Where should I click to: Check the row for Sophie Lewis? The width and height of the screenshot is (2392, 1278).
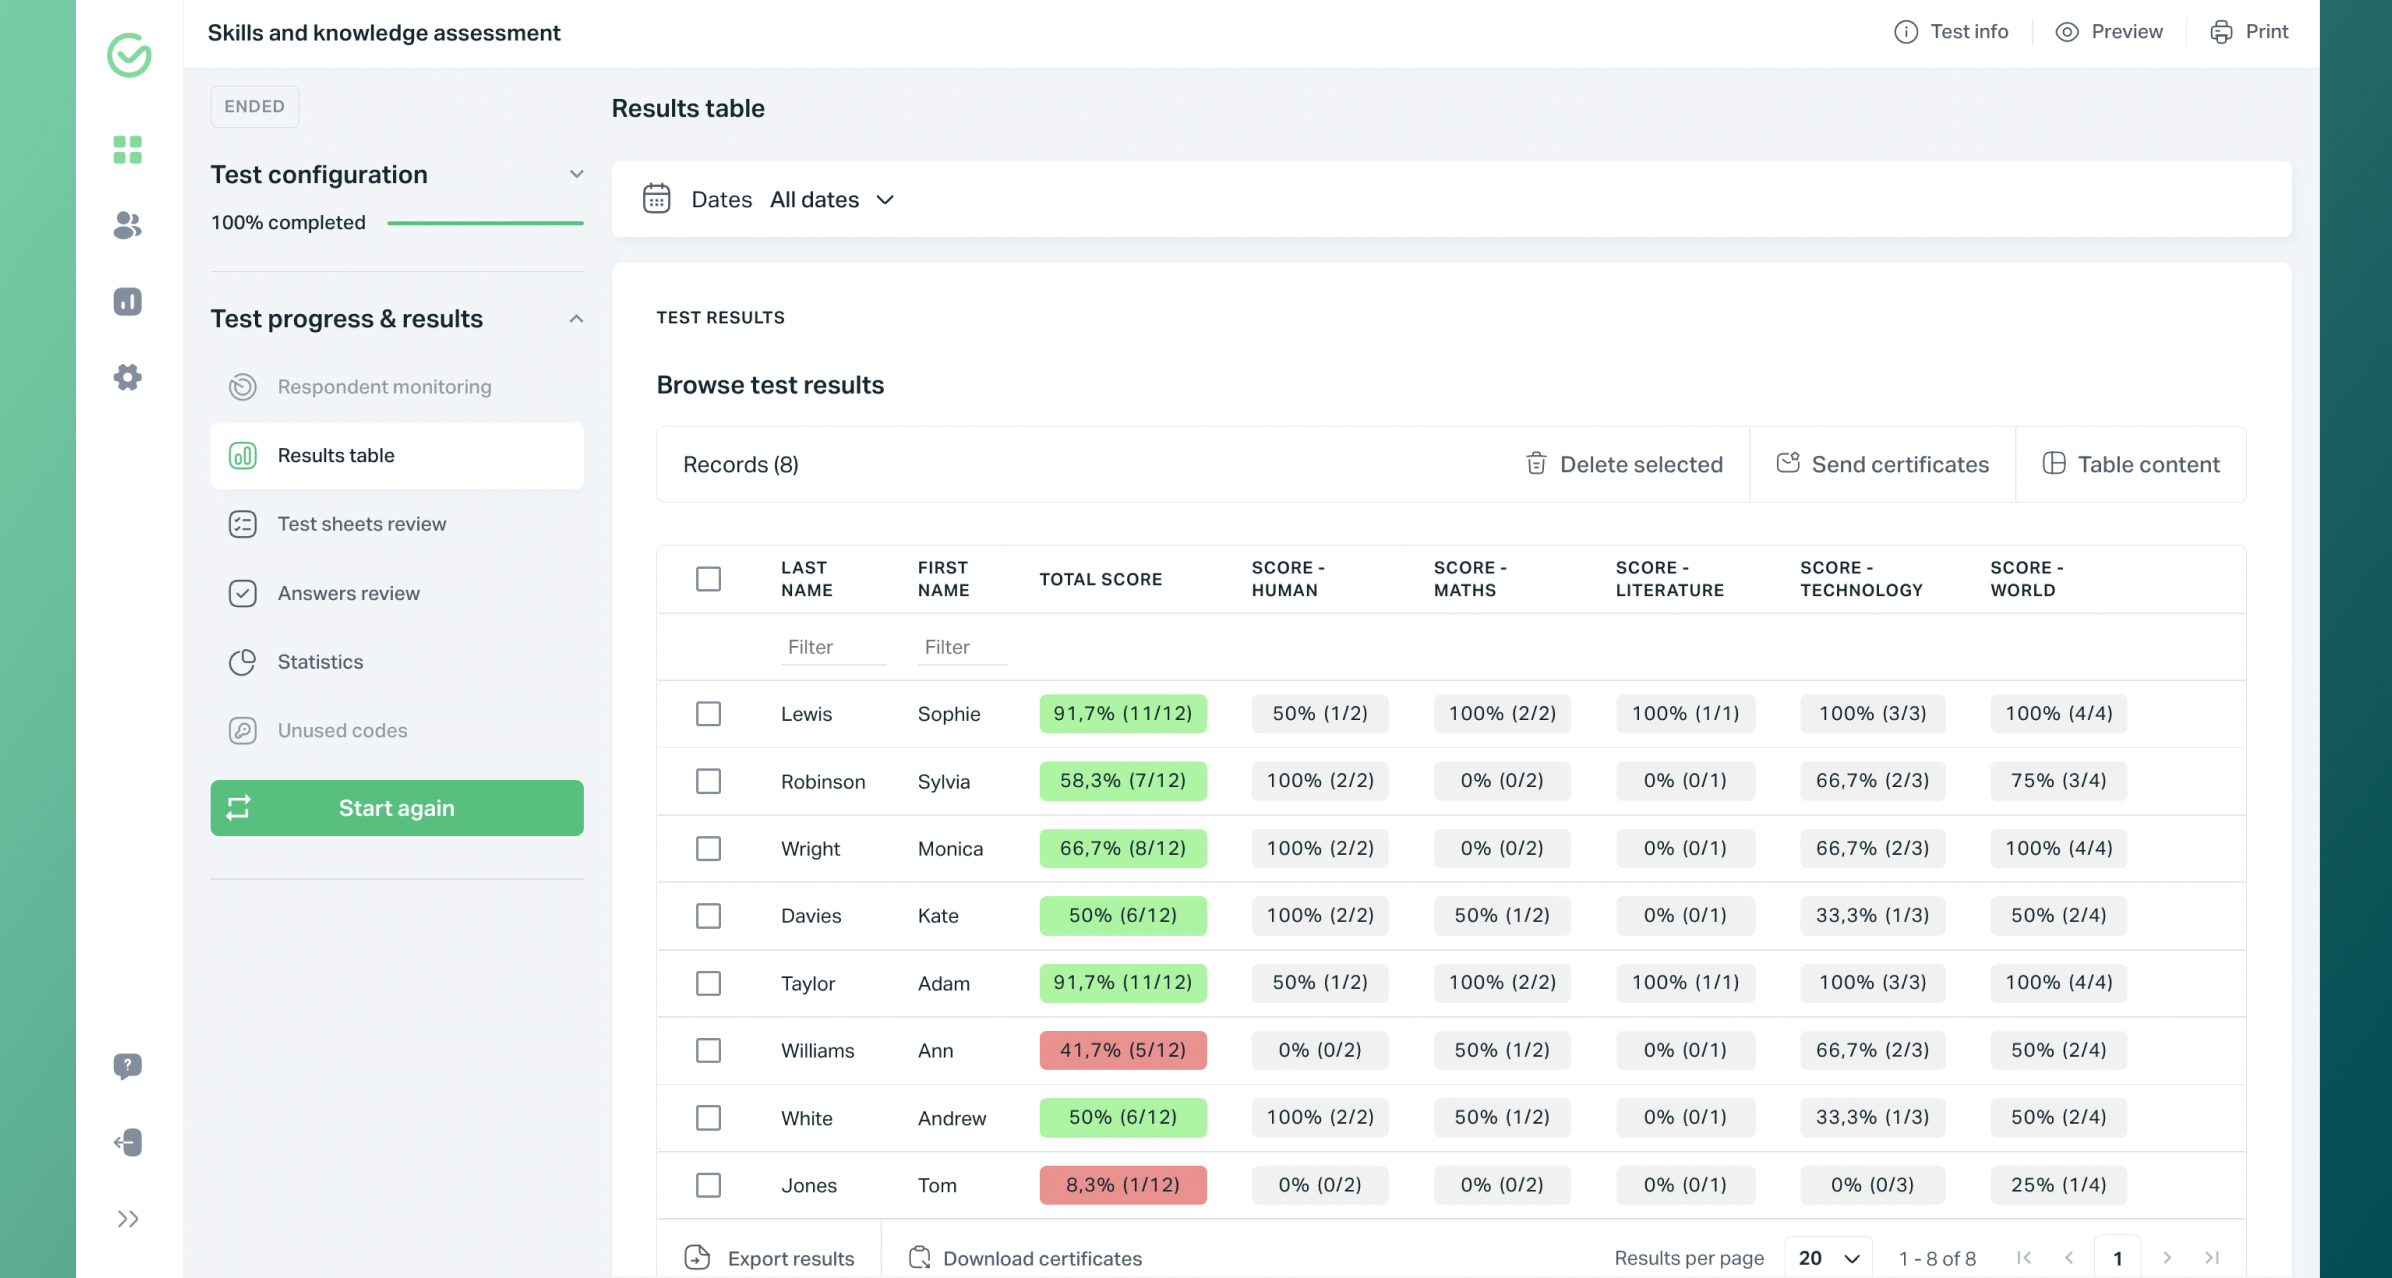click(708, 713)
